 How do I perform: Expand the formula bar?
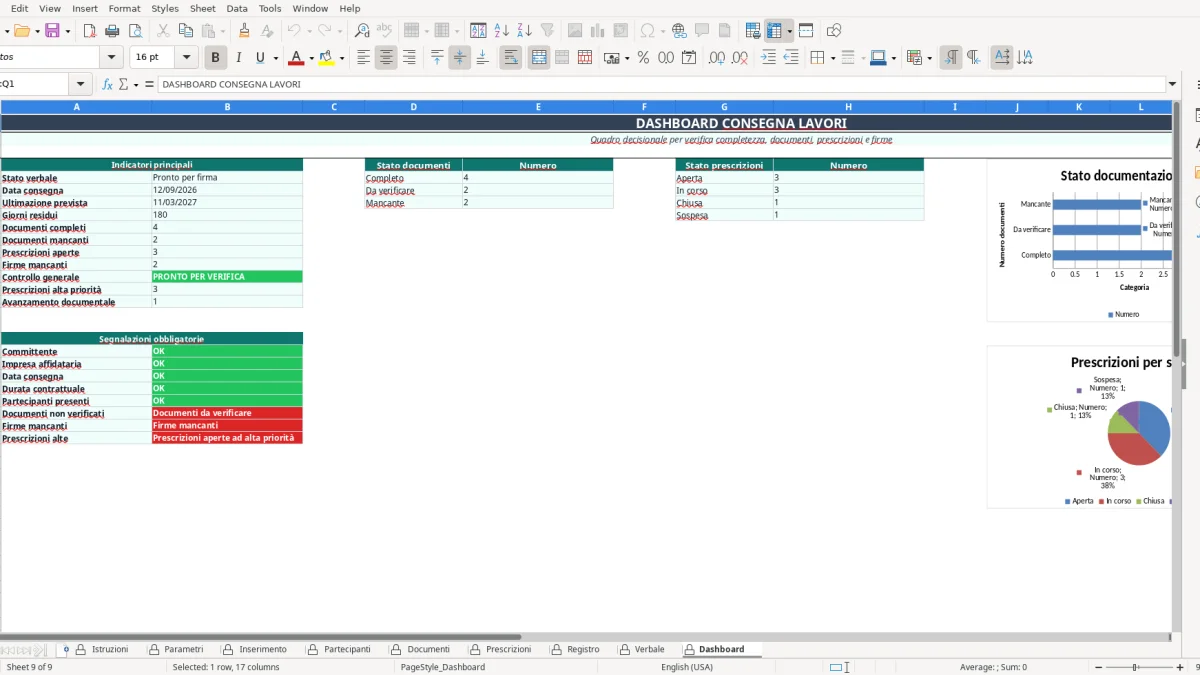click(x=1173, y=84)
